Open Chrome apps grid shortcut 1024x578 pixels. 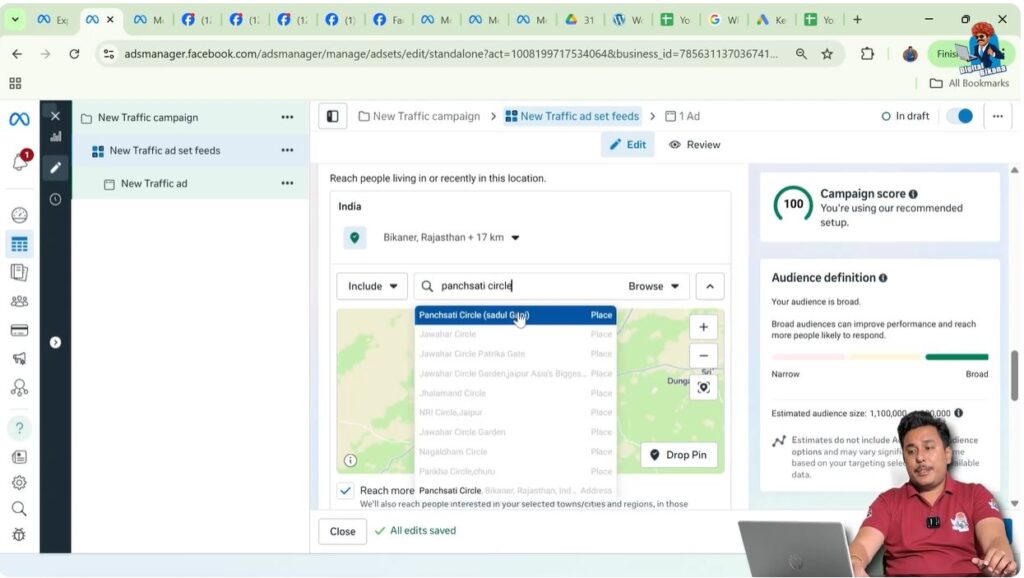15,84
